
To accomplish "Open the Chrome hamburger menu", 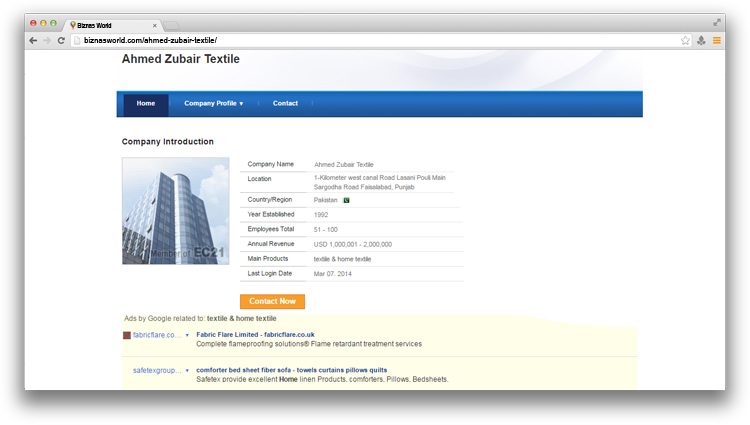I will (717, 41).
